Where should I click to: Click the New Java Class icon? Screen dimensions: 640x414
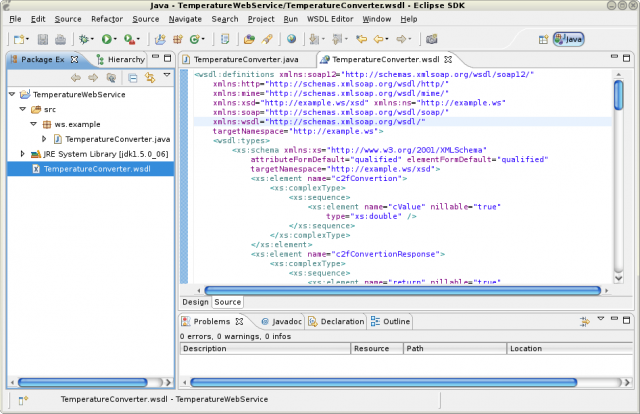195,39
